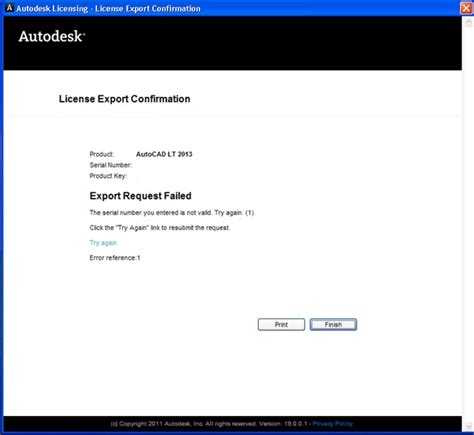Click the copyright version text in footer
The height and width of the screenshot is (435, 474).
(x=209, y=424)
